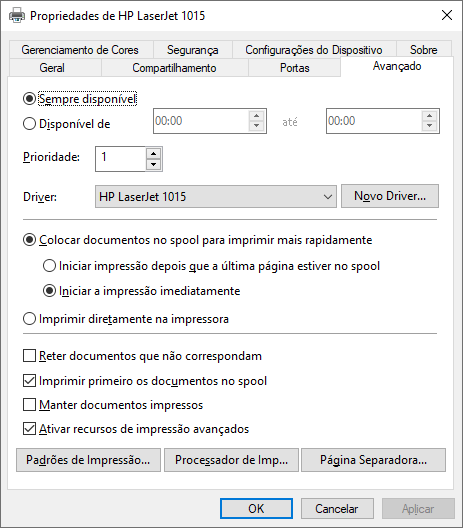Decrease the Prioridade value with down arrow
This screenshot has height=528, width=463.
pyautogui.click(x=154, y=165)
